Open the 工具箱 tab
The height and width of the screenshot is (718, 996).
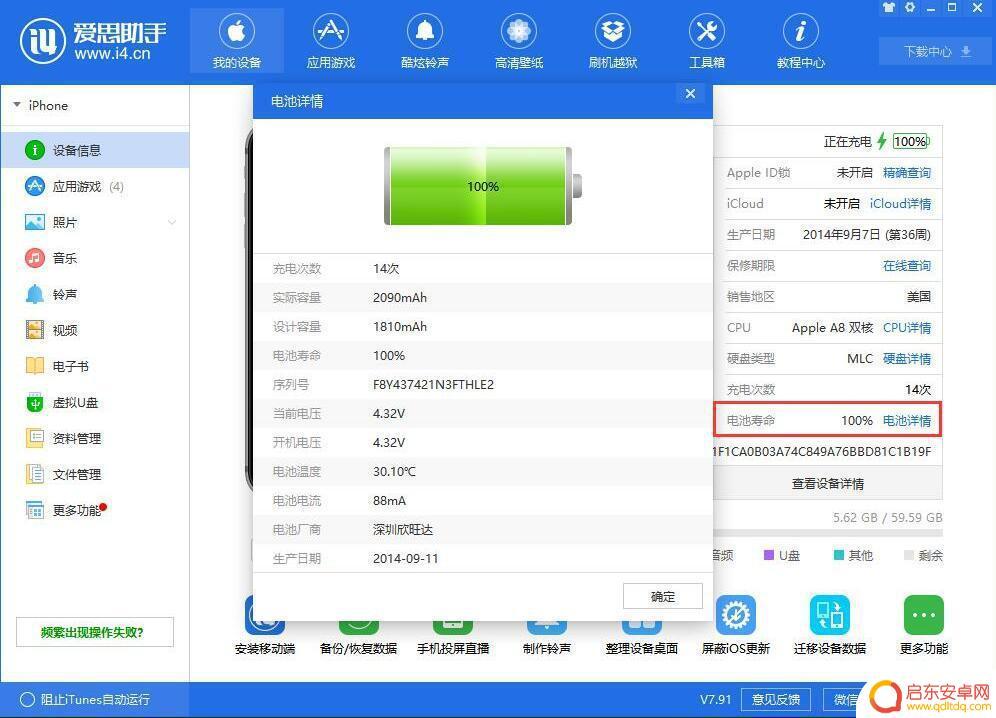(706, 40)
